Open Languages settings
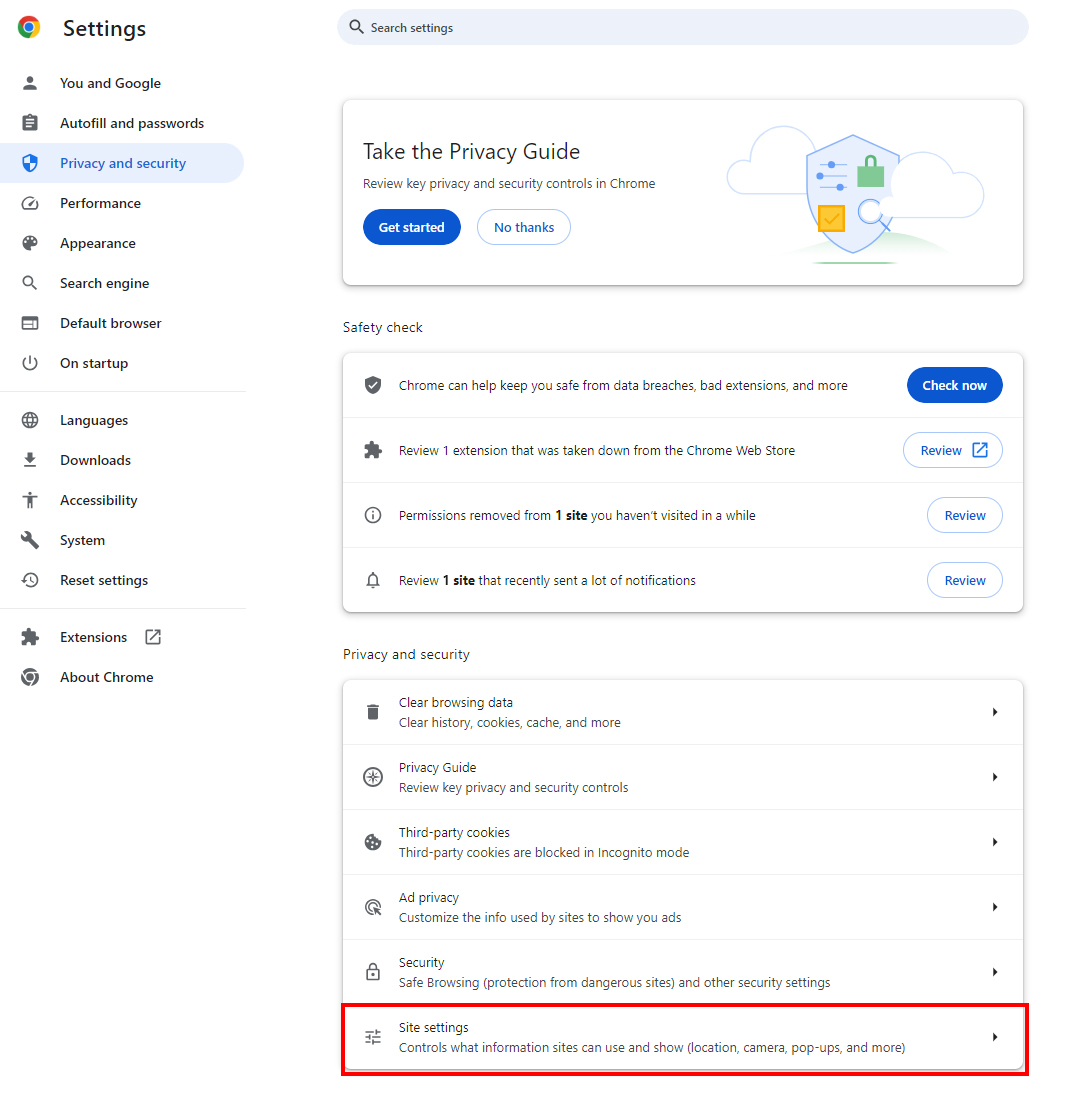 (122, 420)
